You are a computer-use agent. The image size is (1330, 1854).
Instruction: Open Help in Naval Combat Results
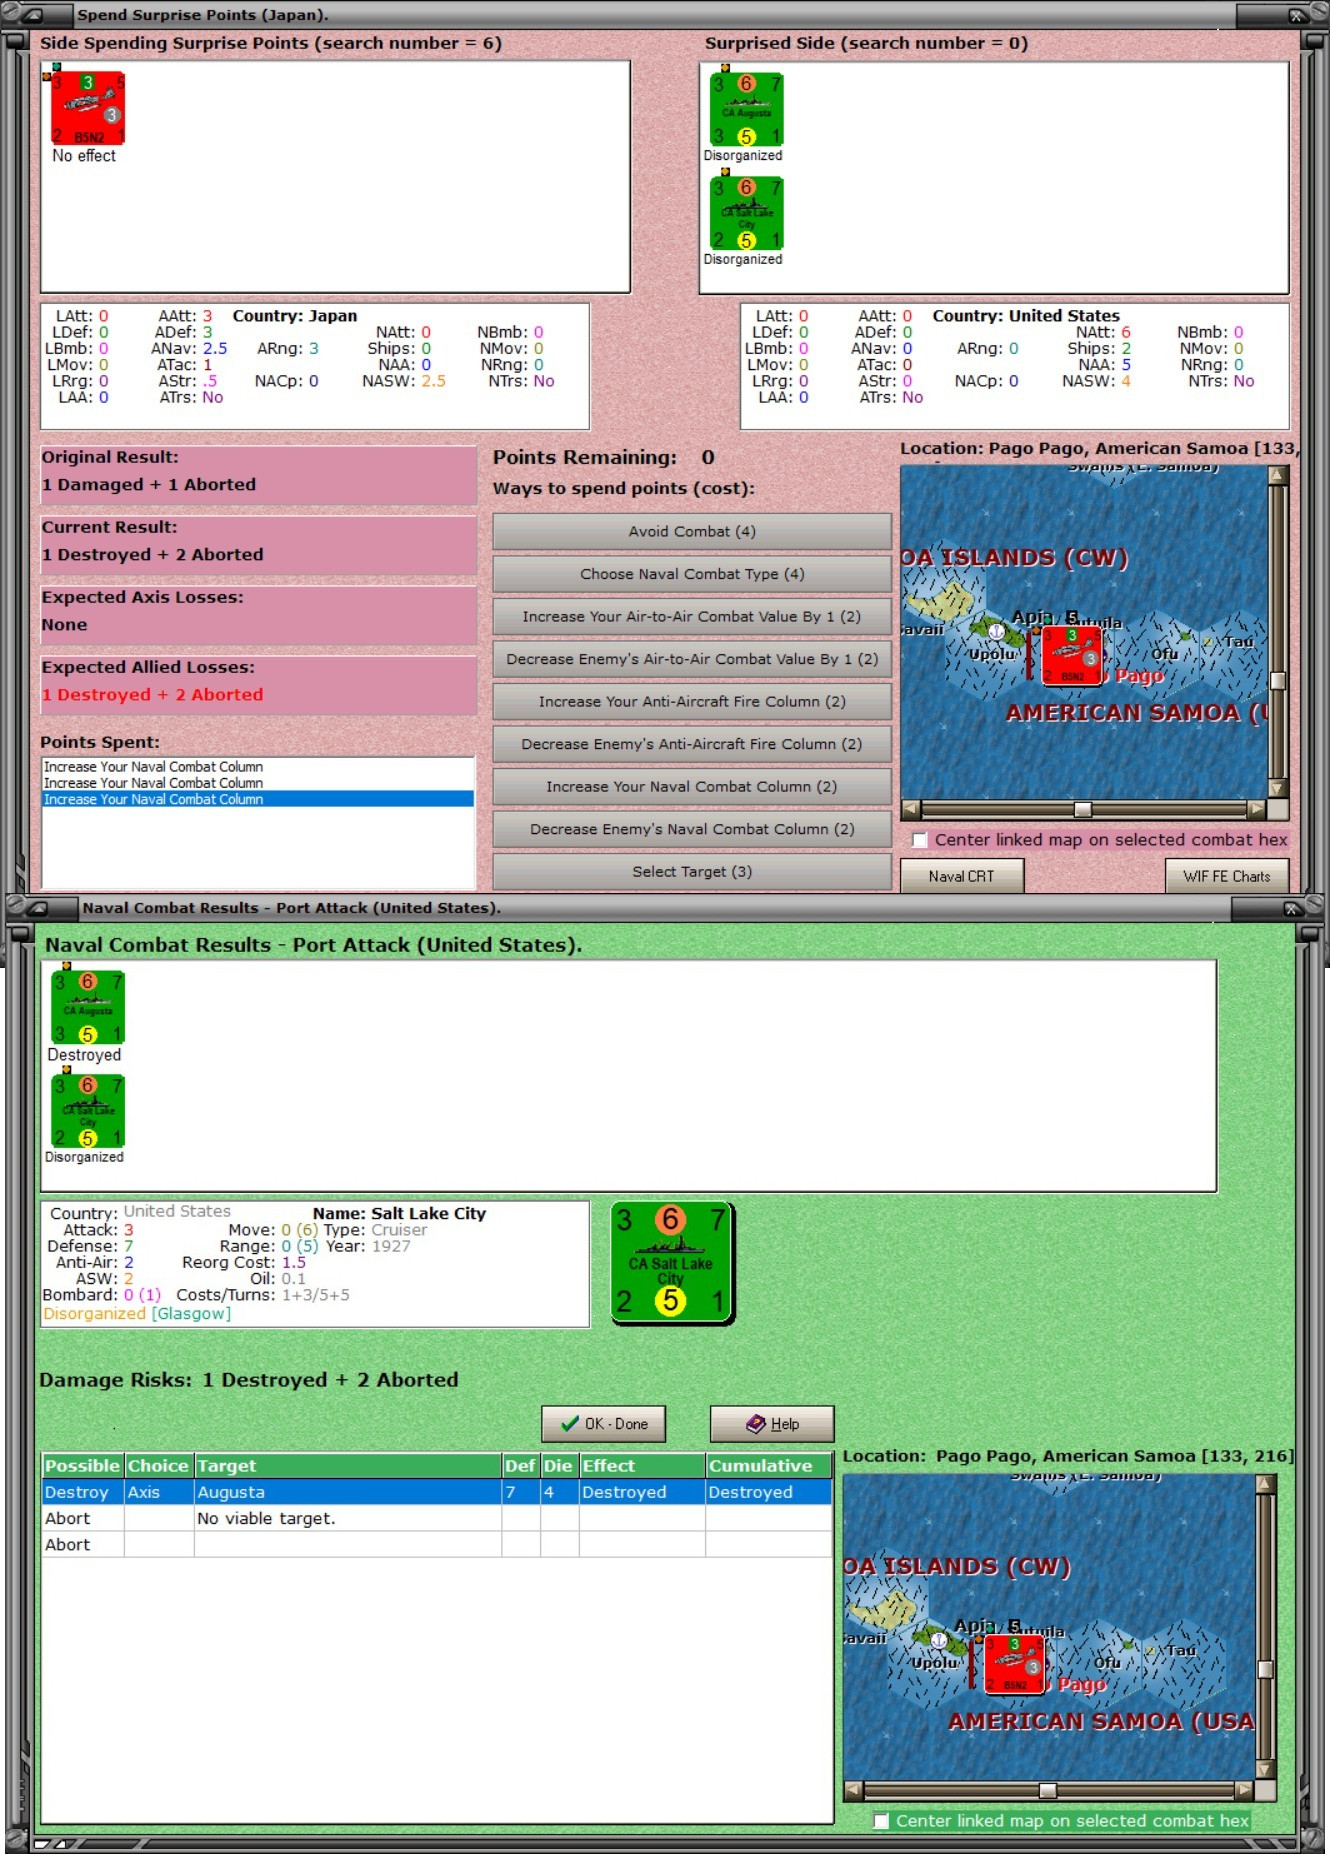click(x=772, y=1424)
